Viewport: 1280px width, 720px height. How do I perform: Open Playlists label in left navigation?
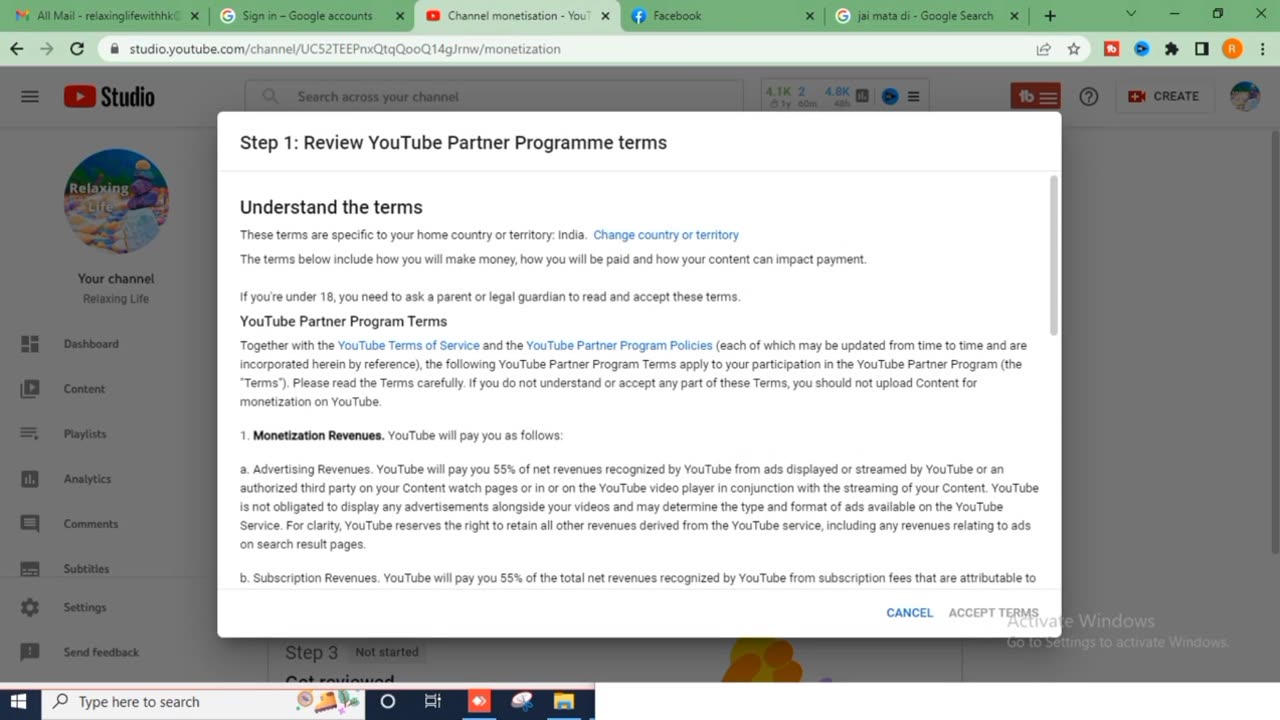(85, 434)
